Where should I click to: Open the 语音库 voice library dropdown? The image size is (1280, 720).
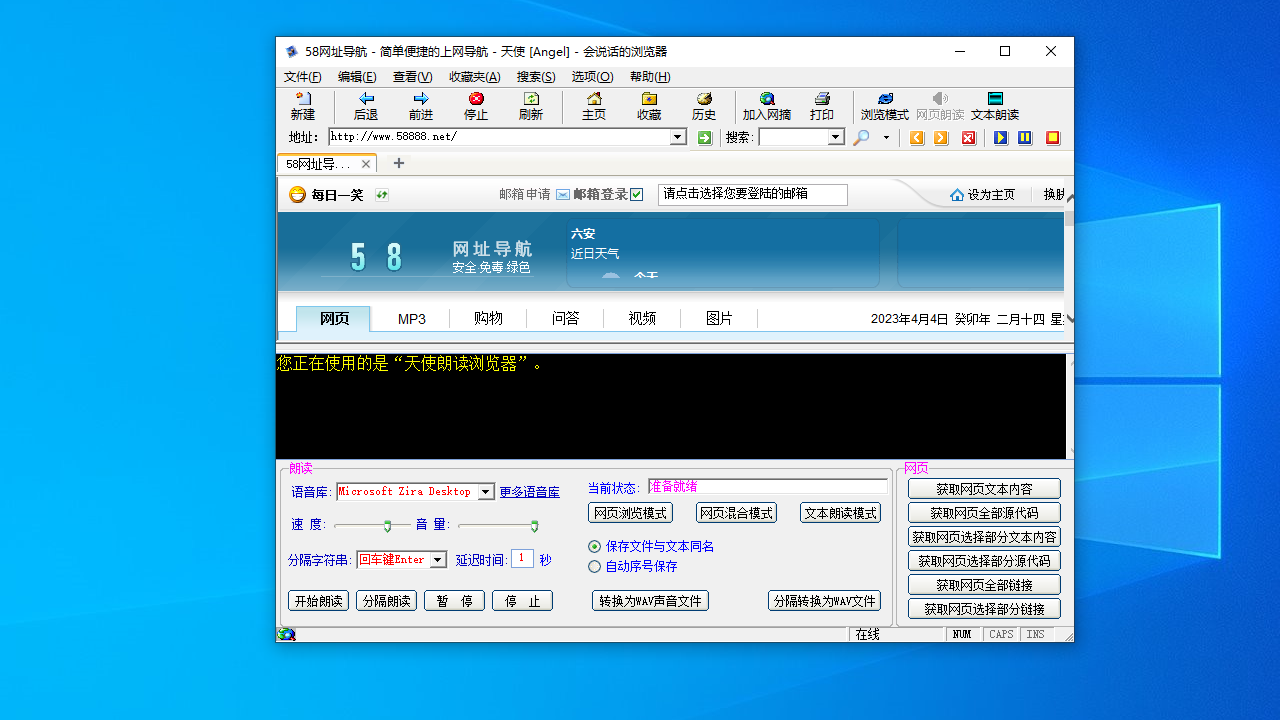pos(486,491)
